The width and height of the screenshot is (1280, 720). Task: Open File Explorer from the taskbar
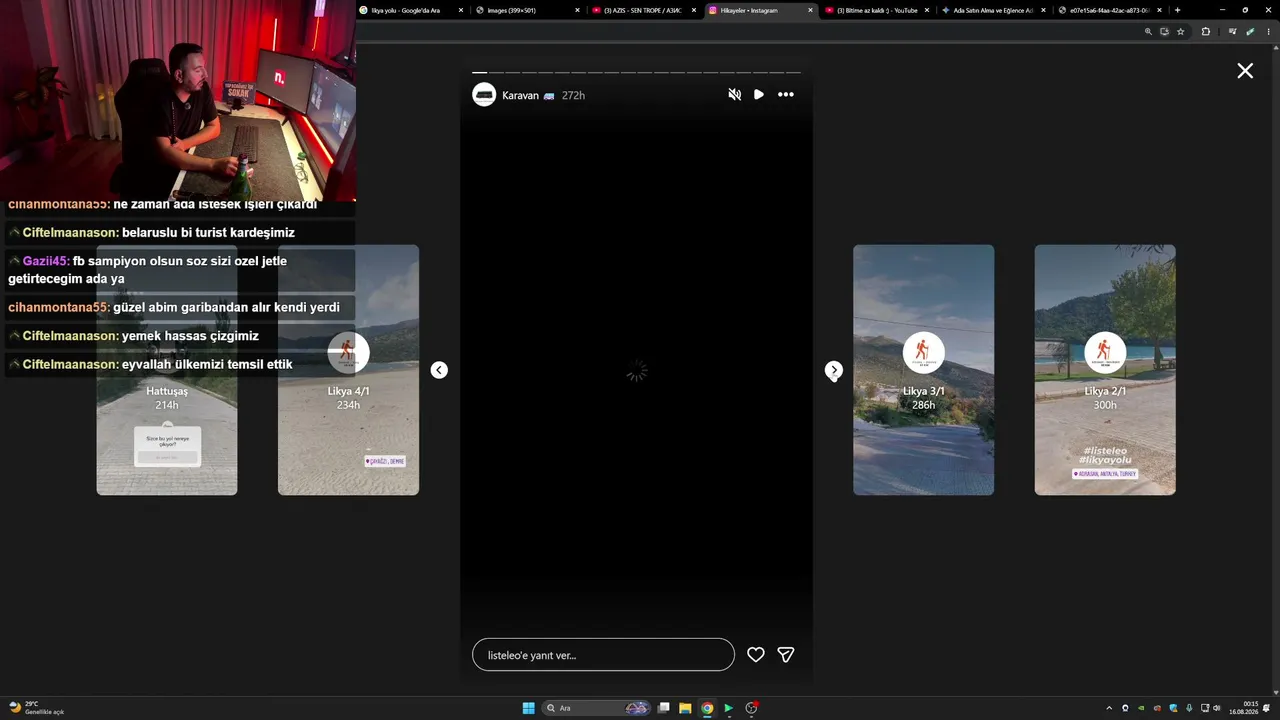coord(685,708)
